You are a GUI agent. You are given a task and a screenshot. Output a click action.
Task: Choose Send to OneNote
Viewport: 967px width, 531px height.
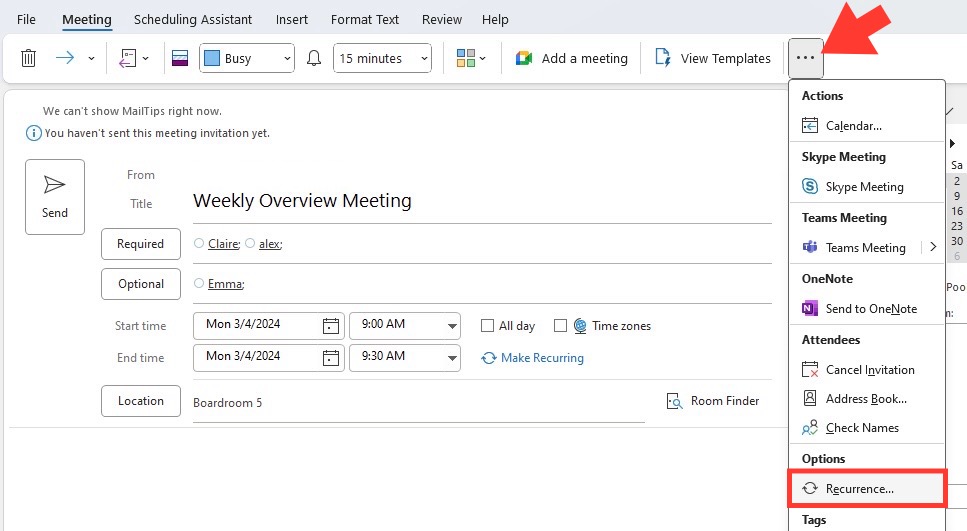point(867,308)
